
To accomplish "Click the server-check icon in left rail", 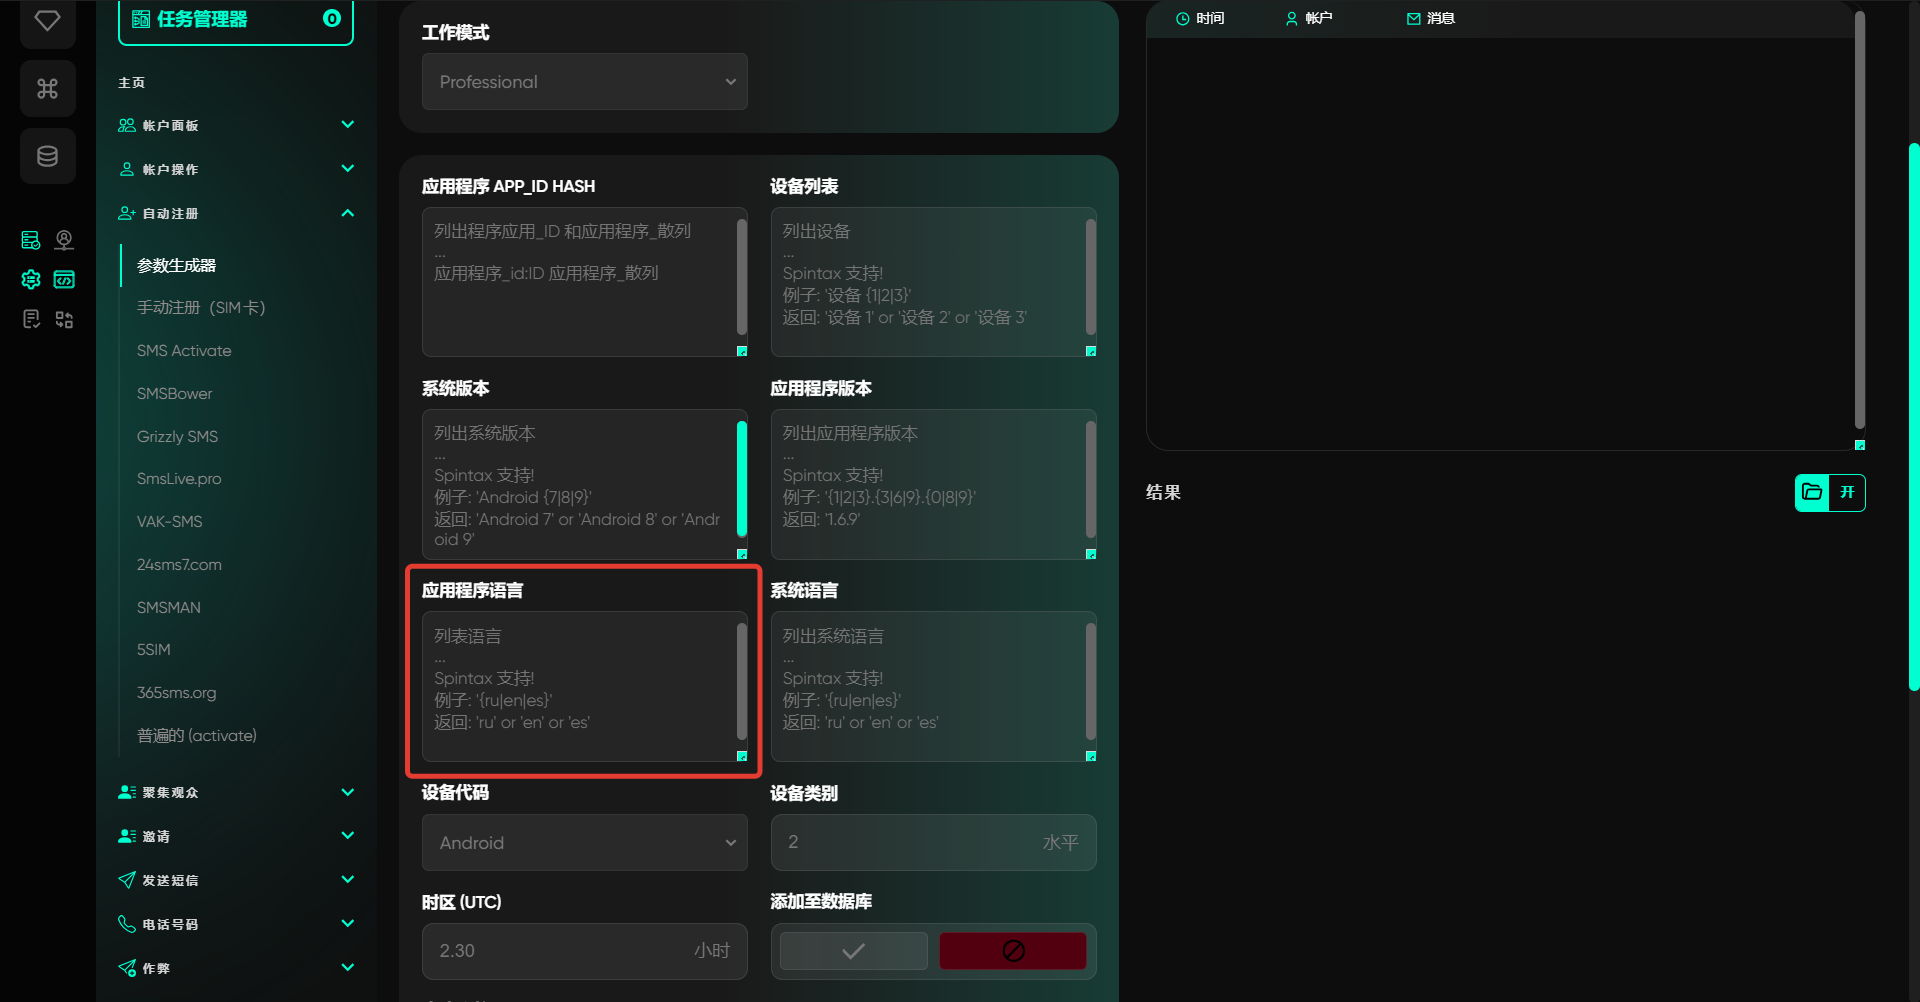I will 31,240.
